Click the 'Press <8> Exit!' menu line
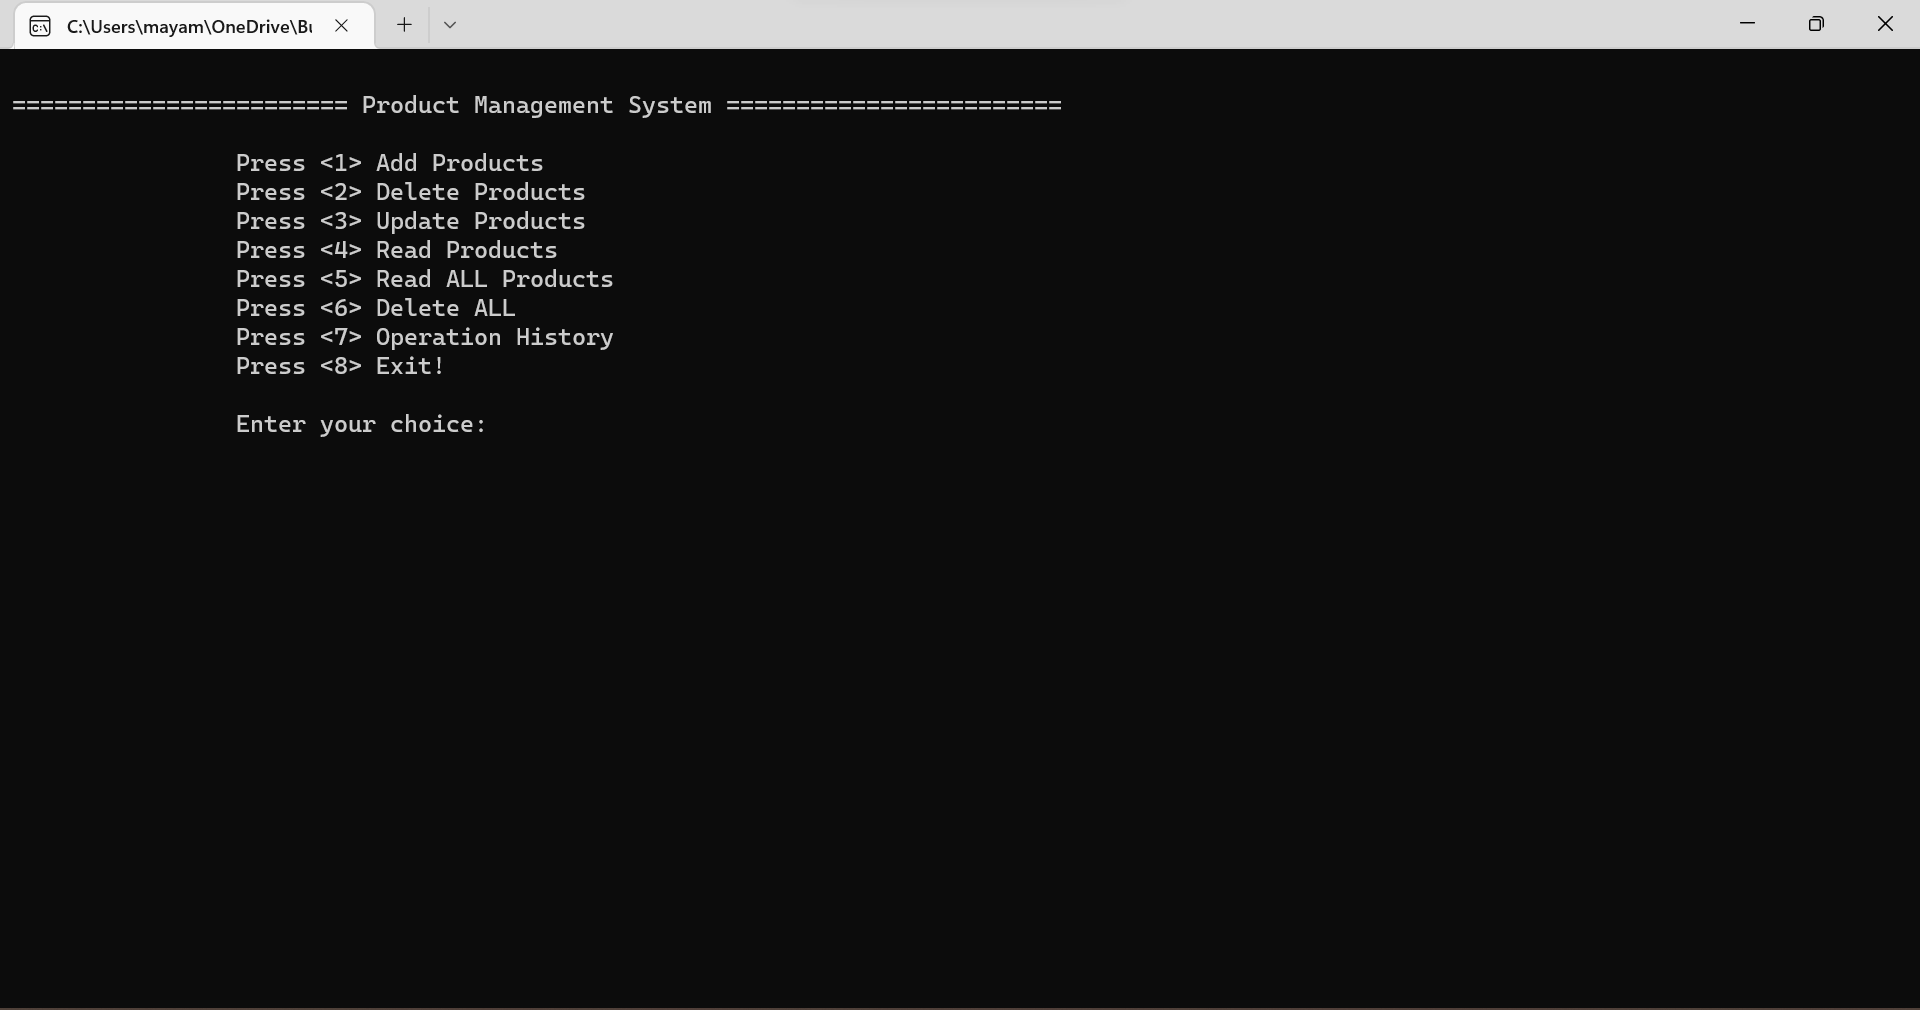Screen dimensions: 1920x1010 pos(339,367)
